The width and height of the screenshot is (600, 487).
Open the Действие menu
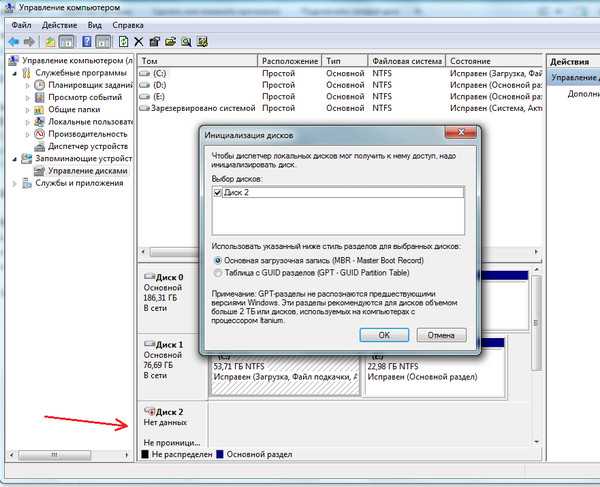tap(59, 25)
